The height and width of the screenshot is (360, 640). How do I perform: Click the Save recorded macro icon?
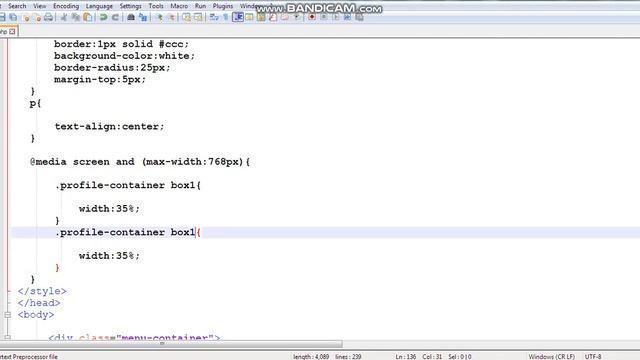click(x=359, y=17)
